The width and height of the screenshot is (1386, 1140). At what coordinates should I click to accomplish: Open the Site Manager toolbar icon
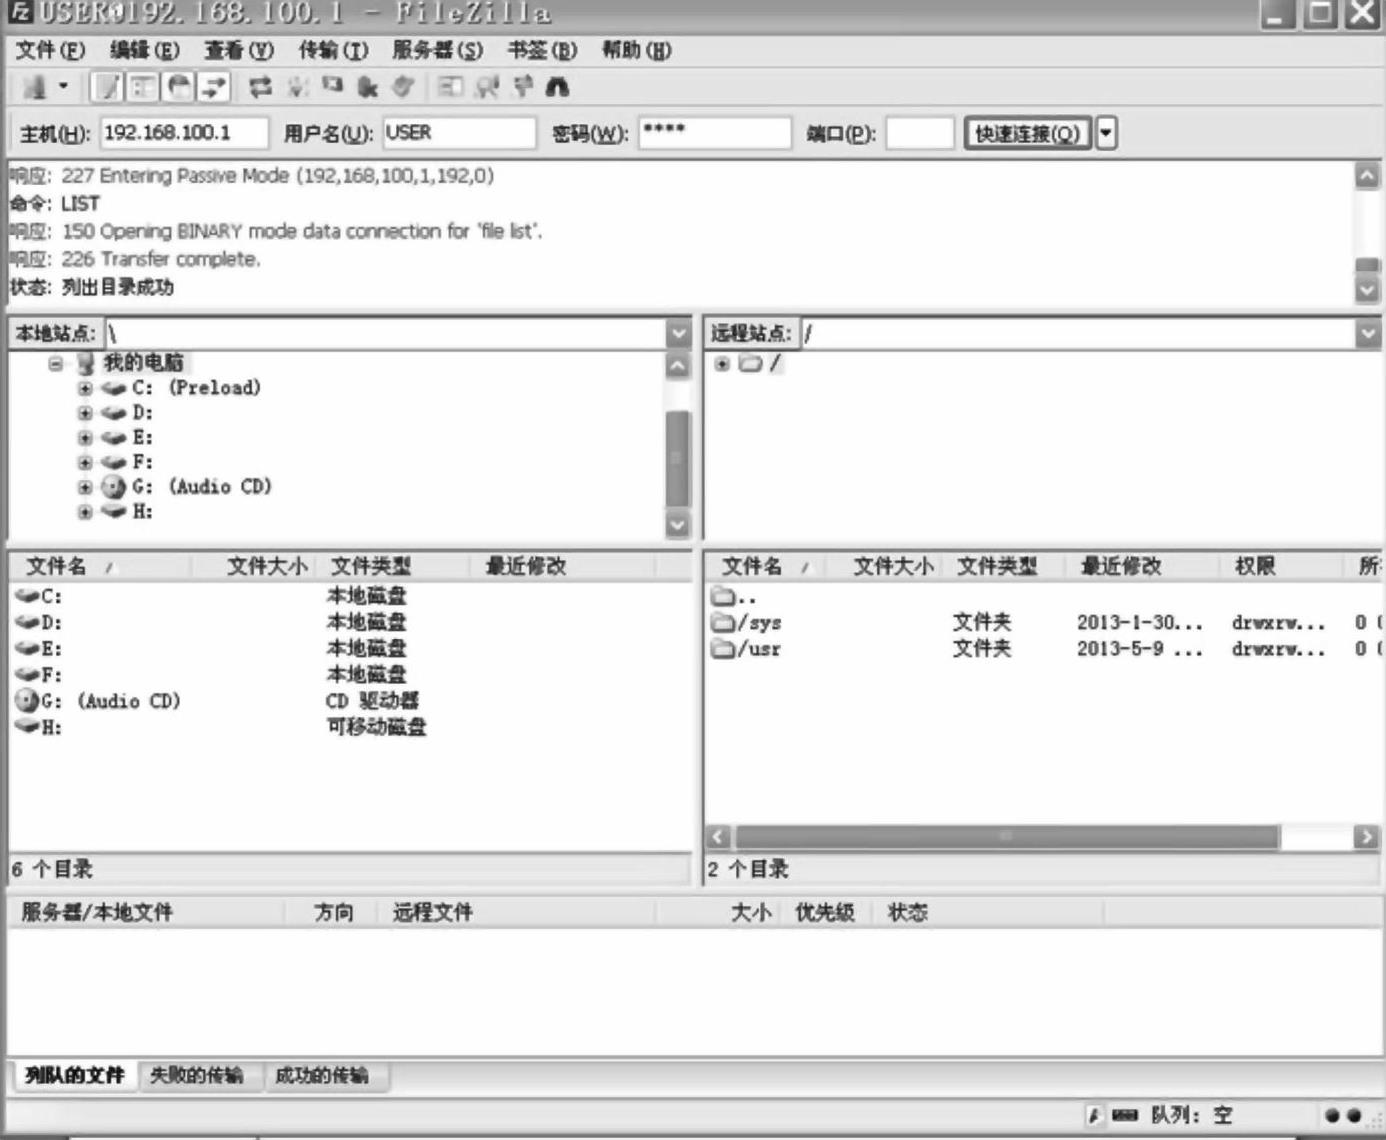click(x=35, y=87)
